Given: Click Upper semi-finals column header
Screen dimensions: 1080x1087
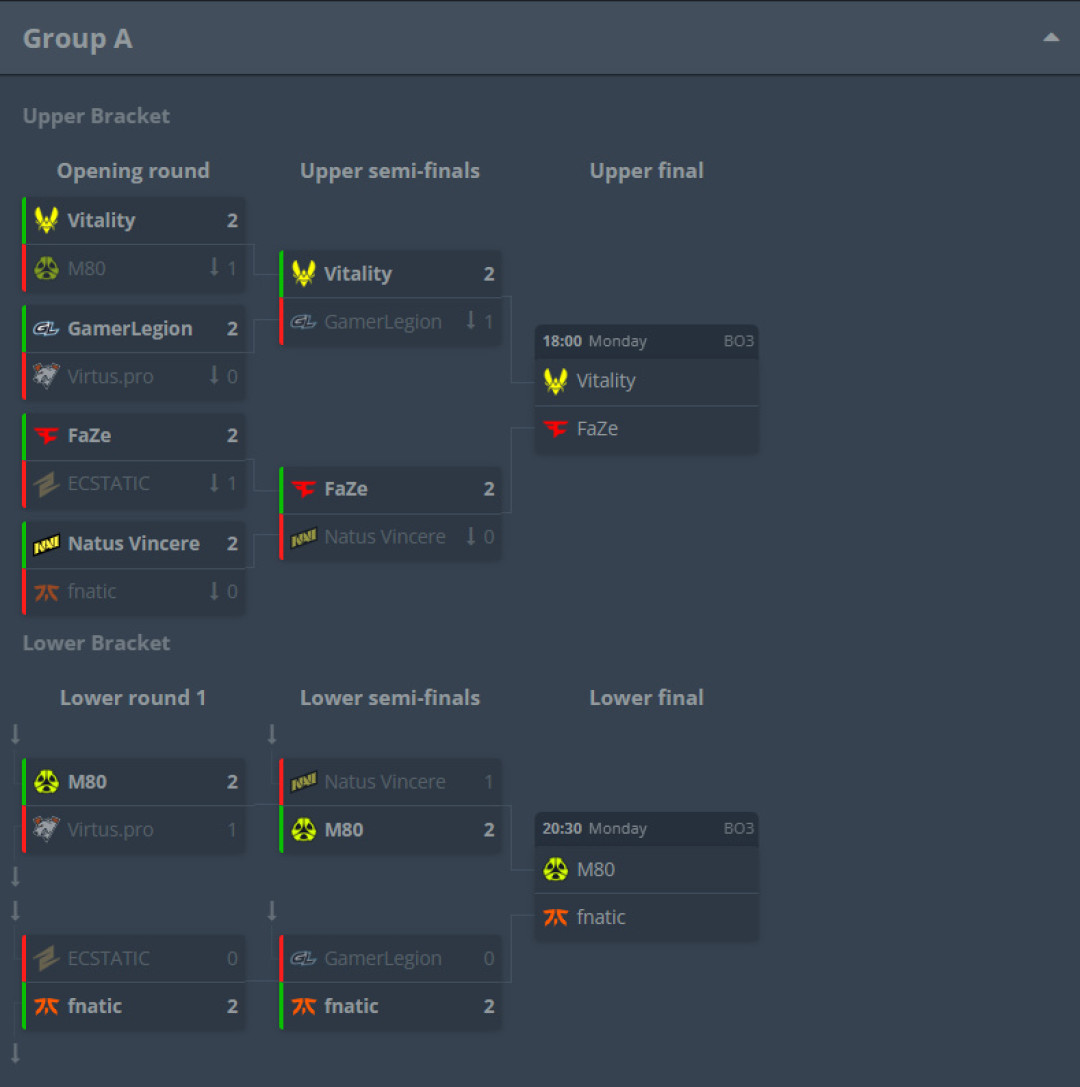Looking at the screenshot, I should point(390,171).
